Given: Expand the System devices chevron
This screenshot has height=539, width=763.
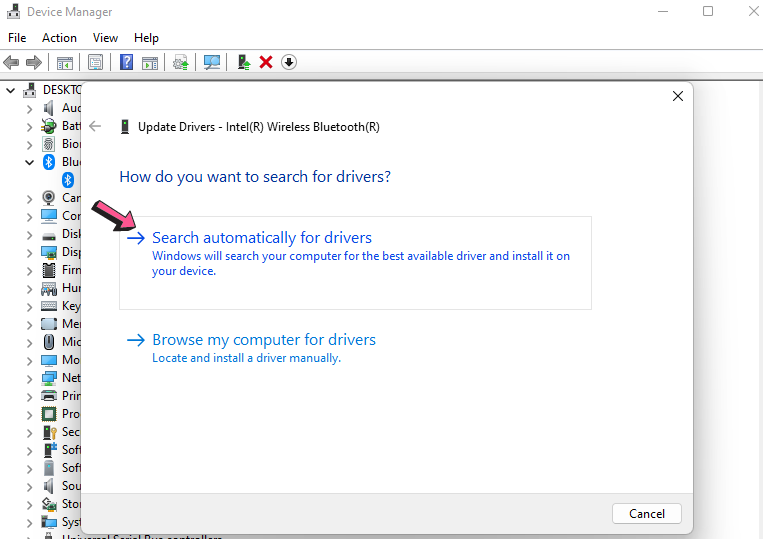Looking at the screenshot, I should (29, 523).
